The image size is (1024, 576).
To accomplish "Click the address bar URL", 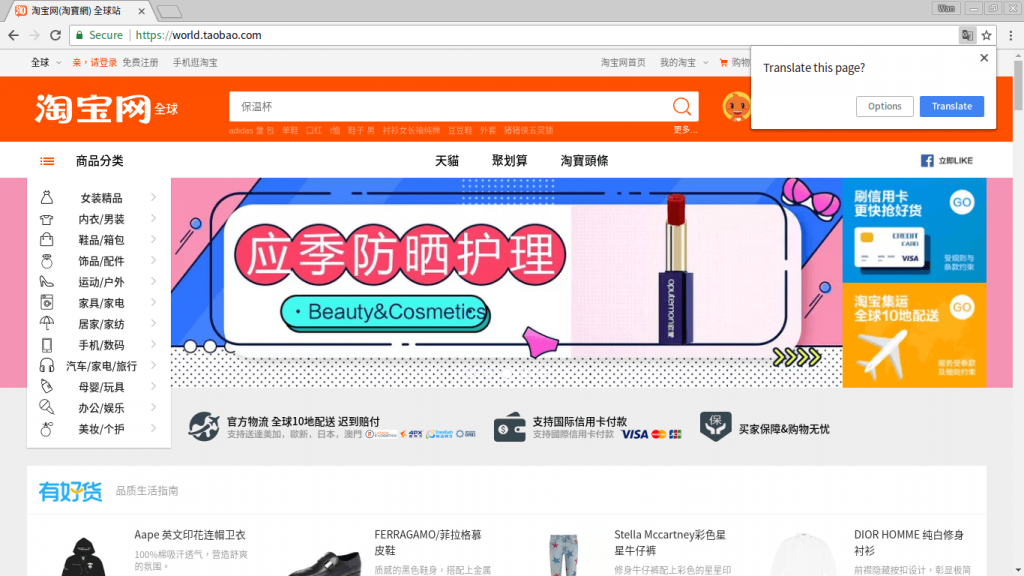I will 199,35.
